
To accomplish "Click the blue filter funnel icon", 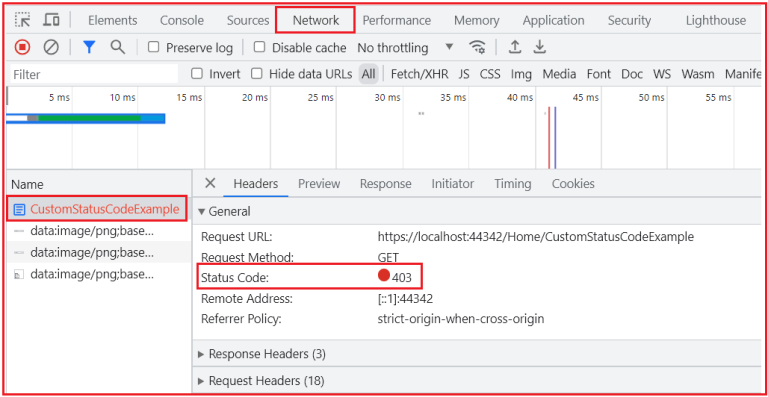I will pyautogui.click(x=89, y=47).
